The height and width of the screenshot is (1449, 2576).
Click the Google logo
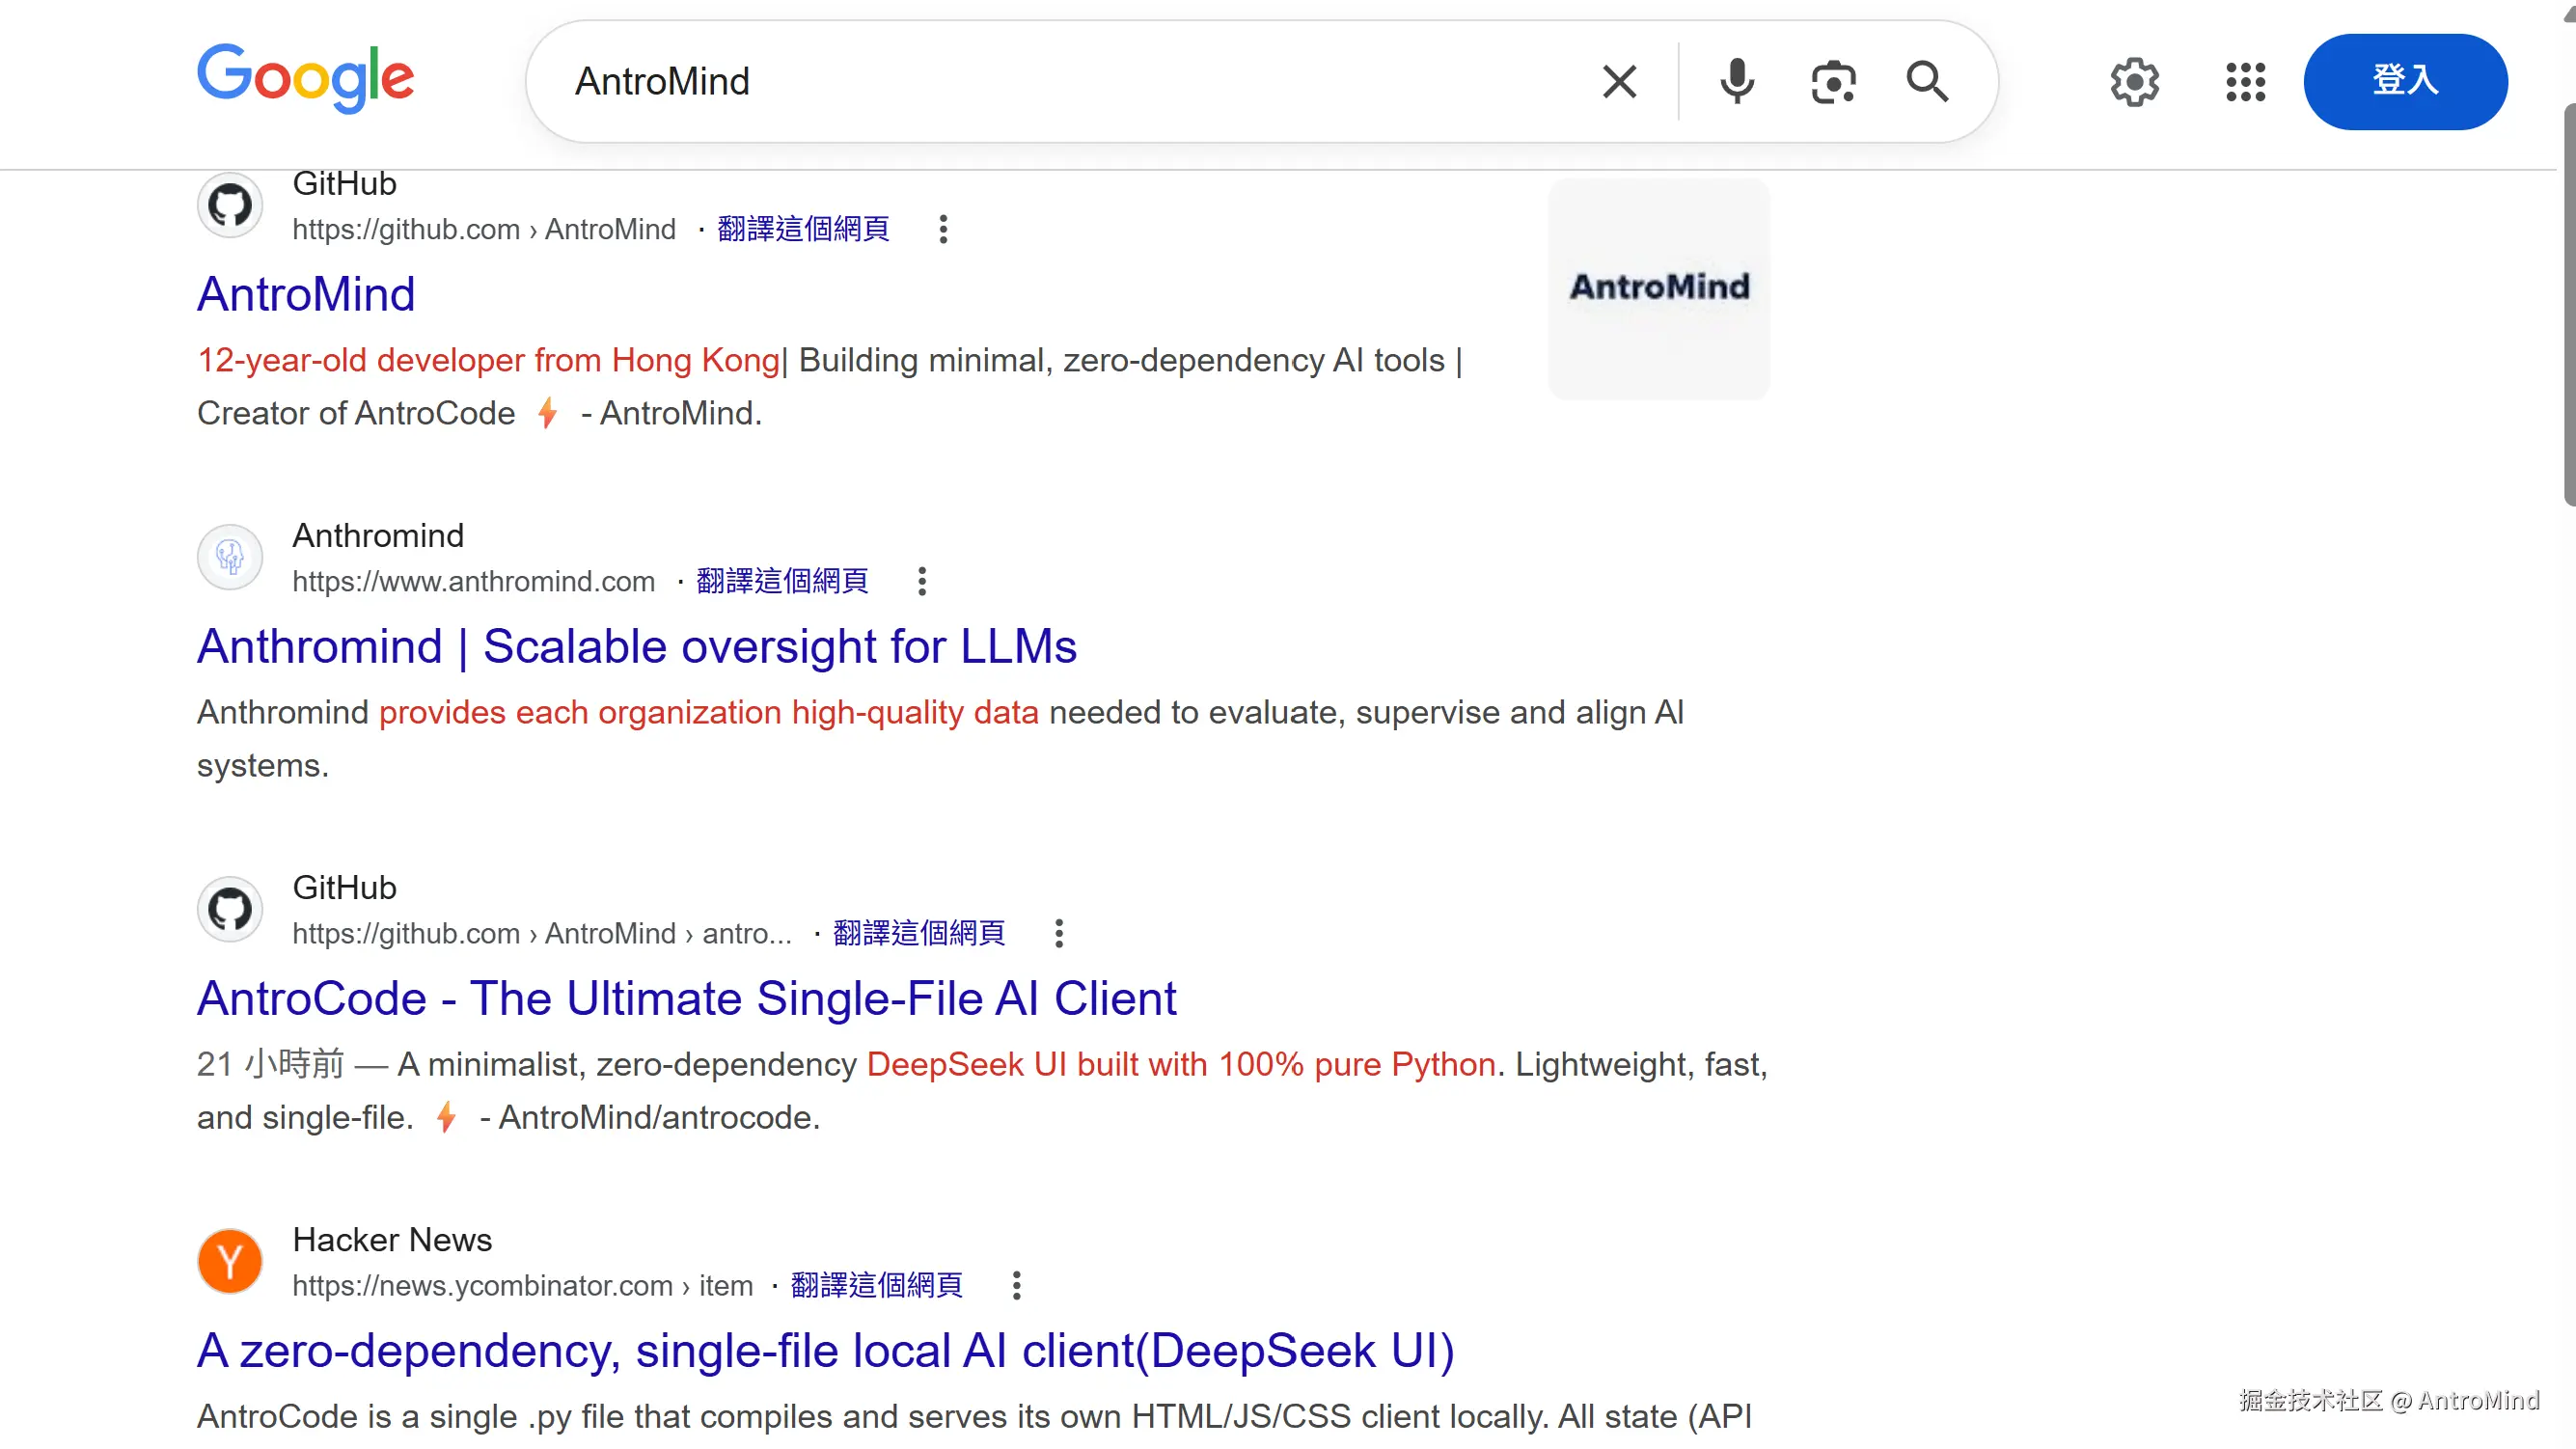click(305, 78)
